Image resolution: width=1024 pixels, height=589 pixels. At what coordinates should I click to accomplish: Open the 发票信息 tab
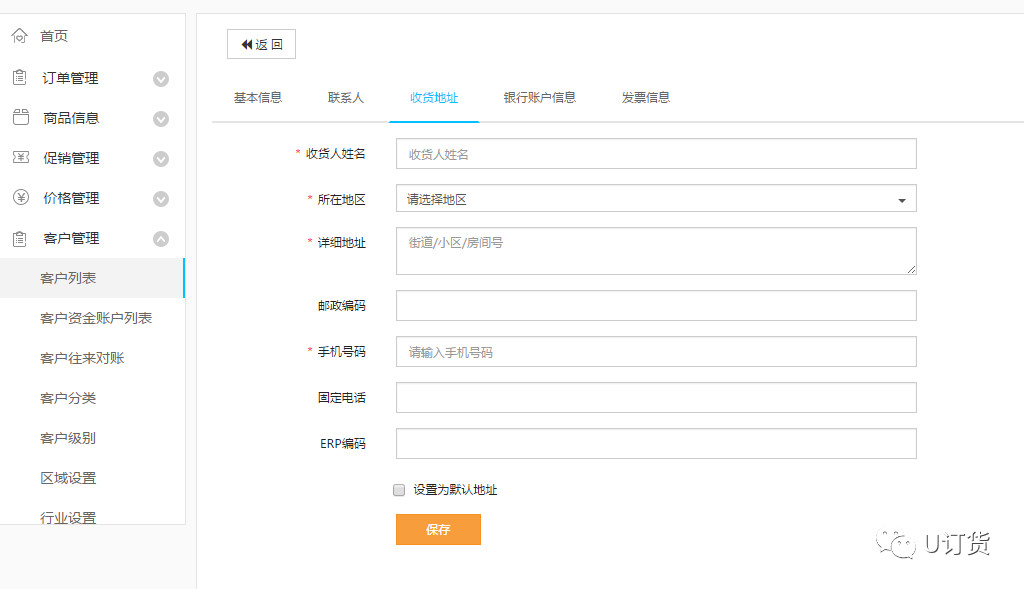tap(645, 98)
